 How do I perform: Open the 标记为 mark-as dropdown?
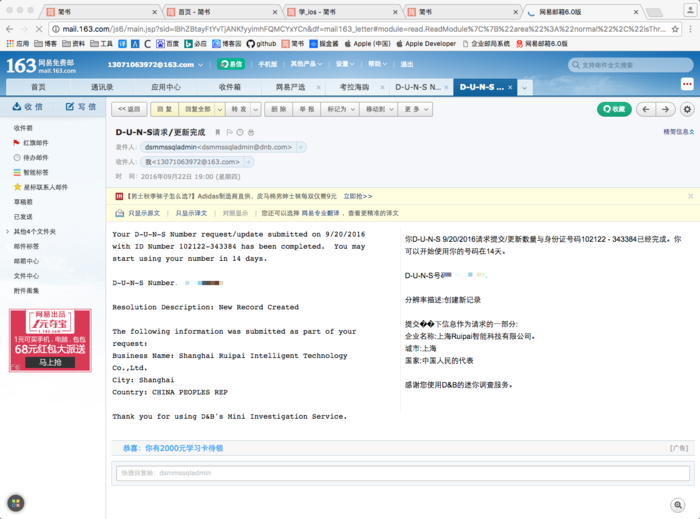coord(341,109)
